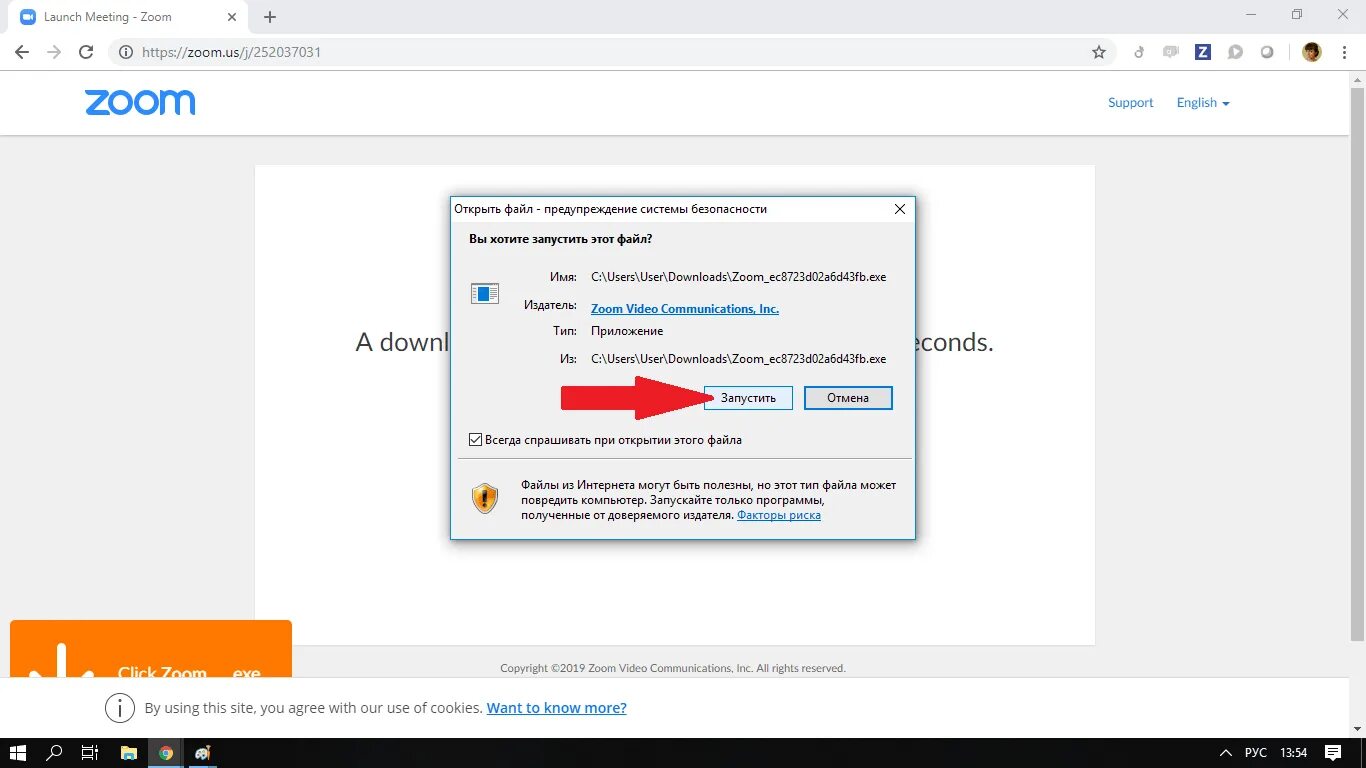Close the Launch Meeting - Zoom tab
The image size is (1366, 768).
(234, 17)
